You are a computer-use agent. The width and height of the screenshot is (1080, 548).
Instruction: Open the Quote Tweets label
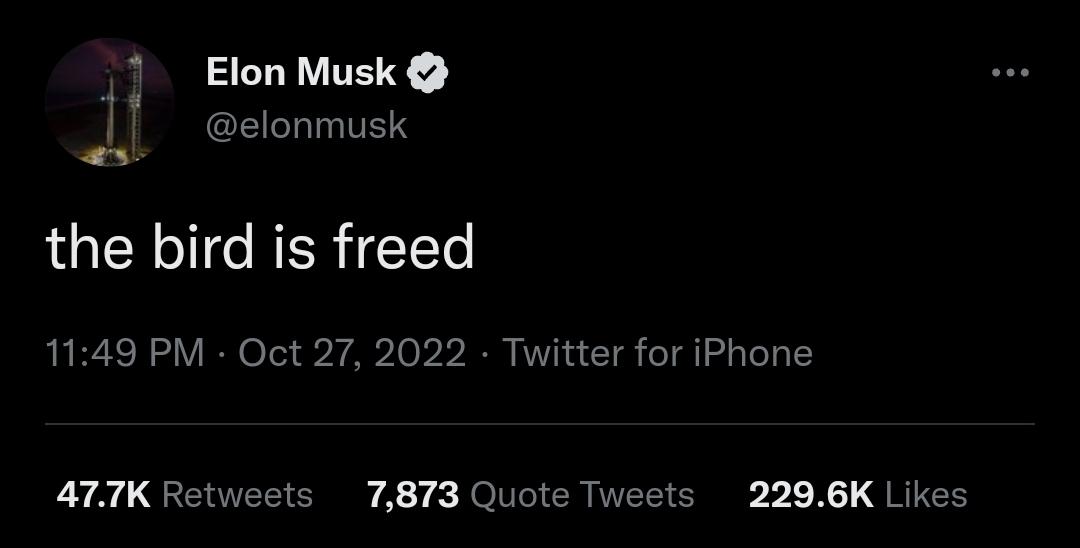coord(582,495)
